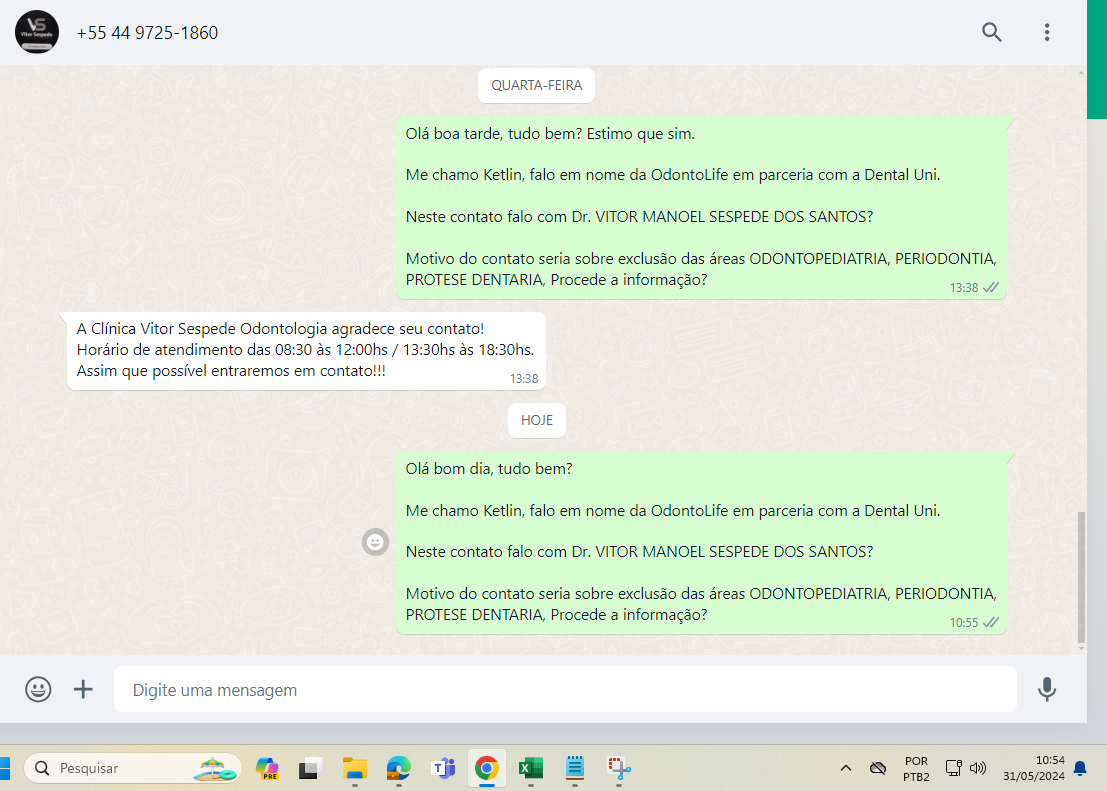The width and height of the screenshot is (1107, 791).
Task: Click the sent message from 10:55
Action: [701, 542]
